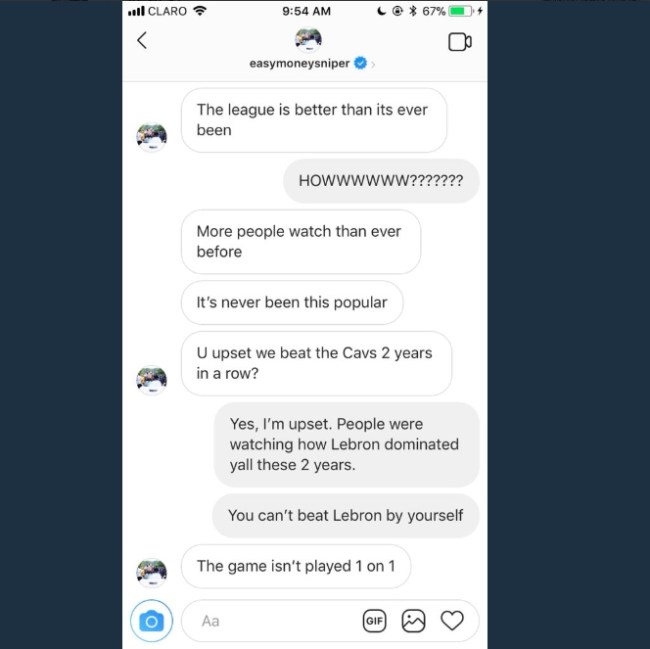Select the "HOWWWWWW???????" message bubble
650x649 pixels.
[381, 181]
